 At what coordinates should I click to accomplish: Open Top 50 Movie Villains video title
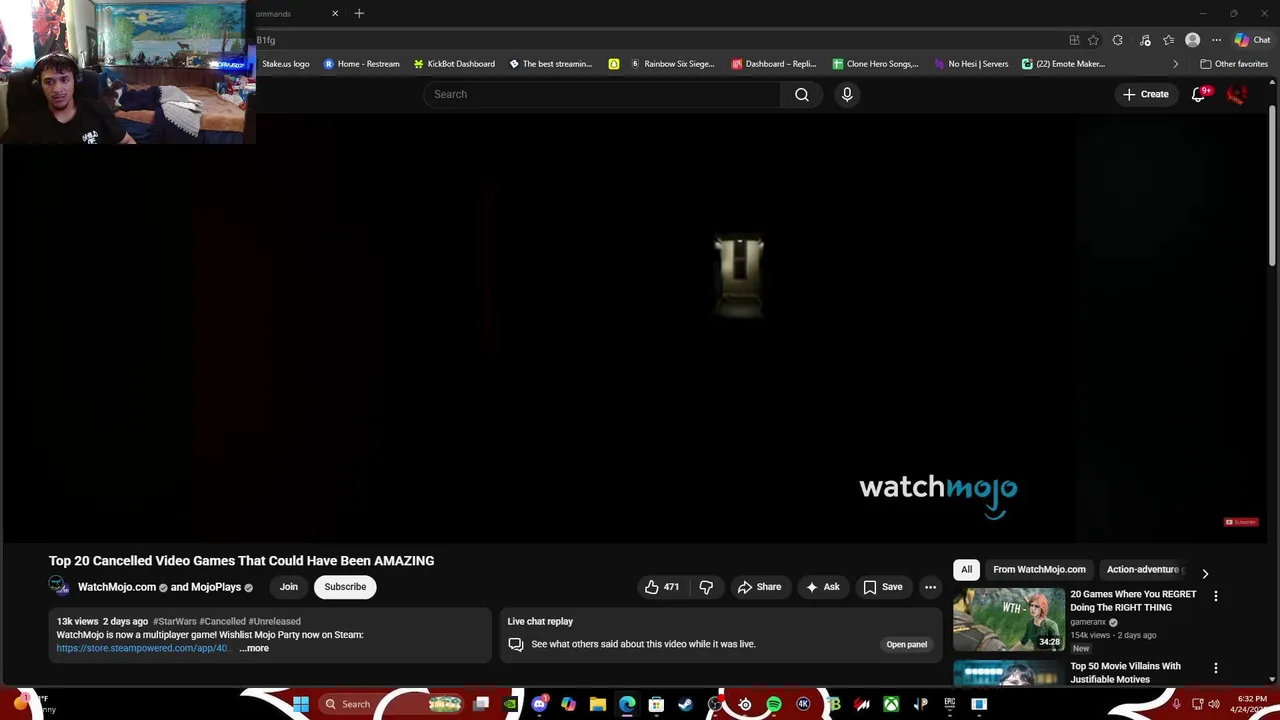coord(1125,672)
